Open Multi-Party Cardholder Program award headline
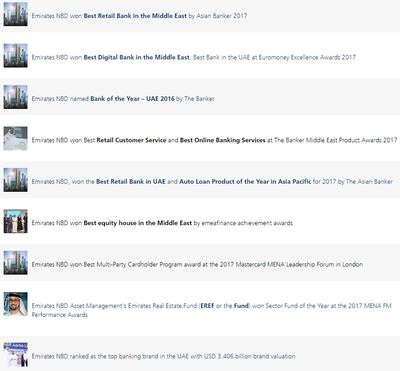Image resolution: width=400 pixels, height=371 pixels. pos(197,264)
